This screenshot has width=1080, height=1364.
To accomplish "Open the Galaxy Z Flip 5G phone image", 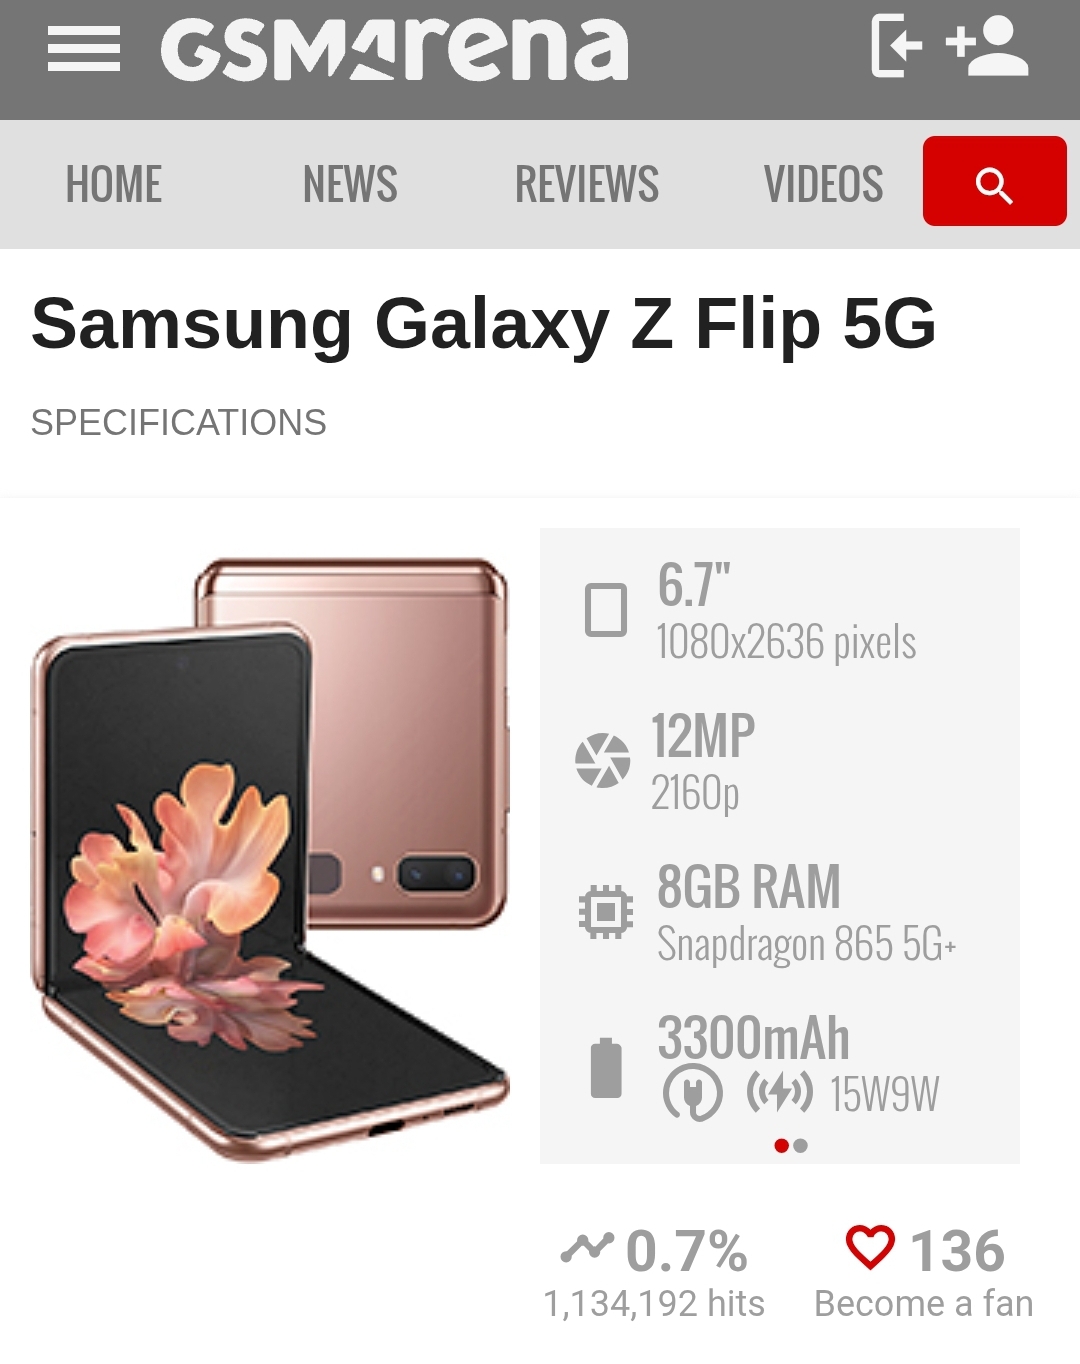I will click(270, 858).
